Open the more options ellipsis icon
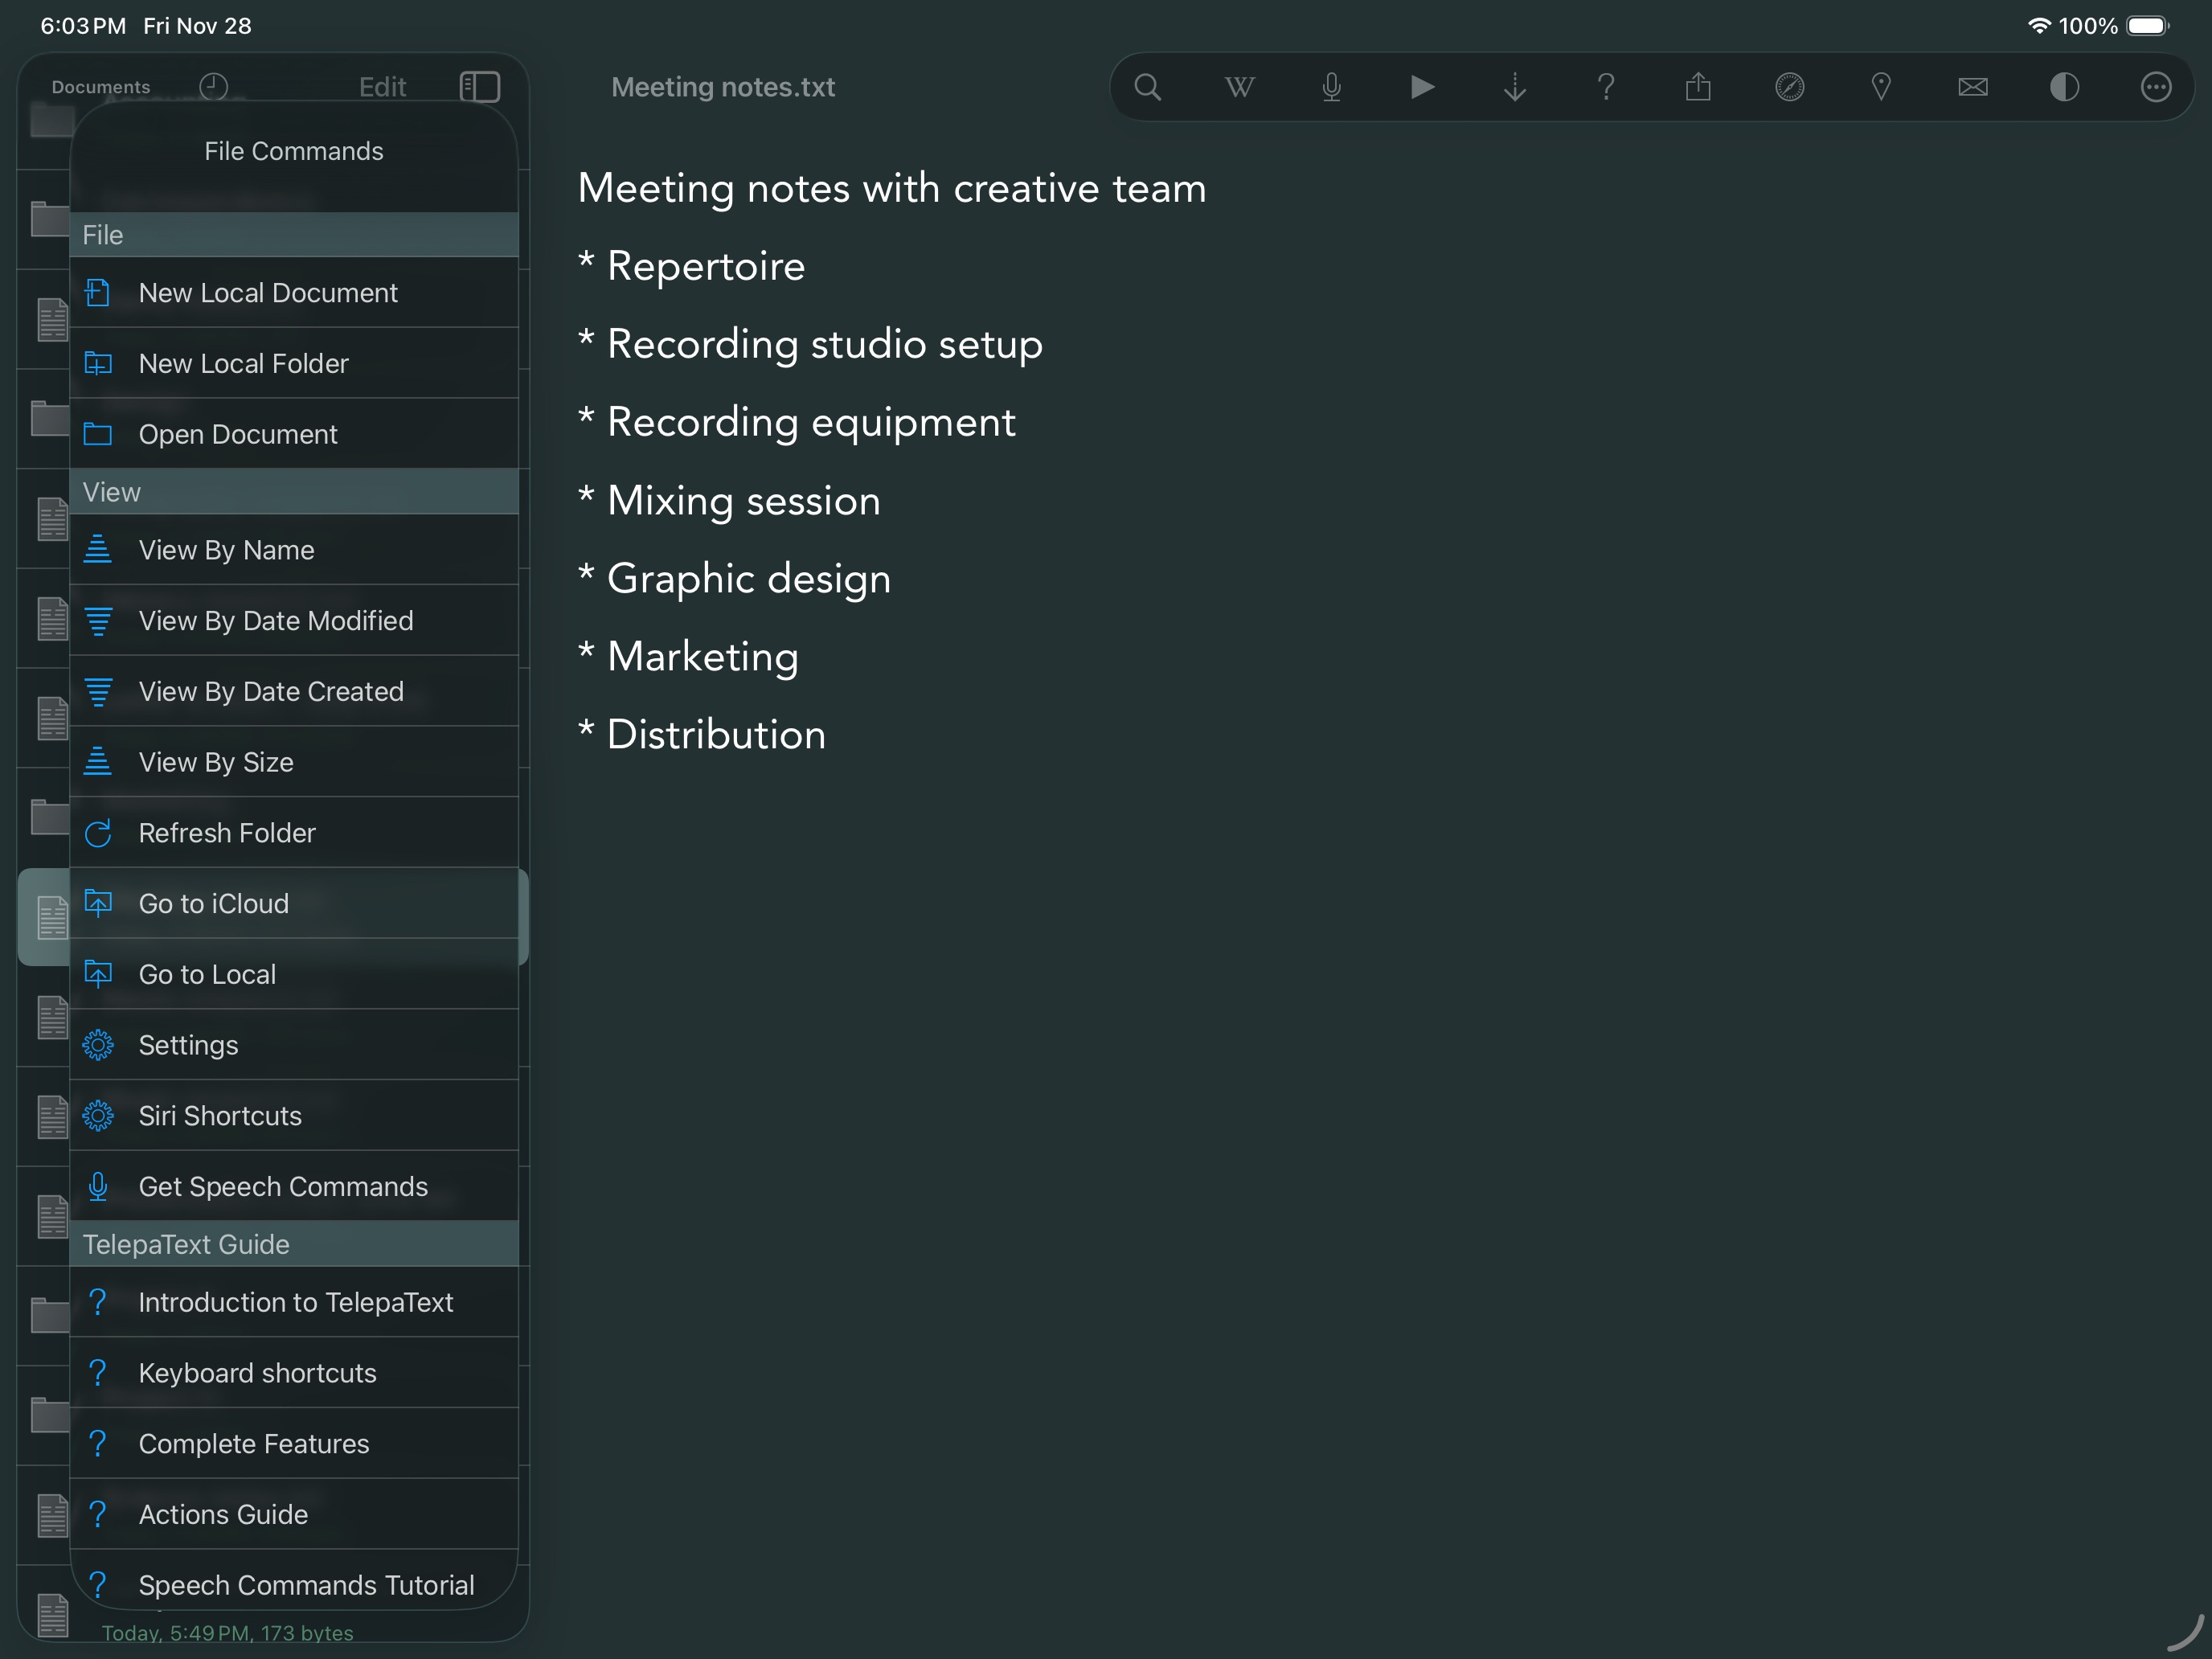The image size is (2212, 1659). coord(2156,87)
